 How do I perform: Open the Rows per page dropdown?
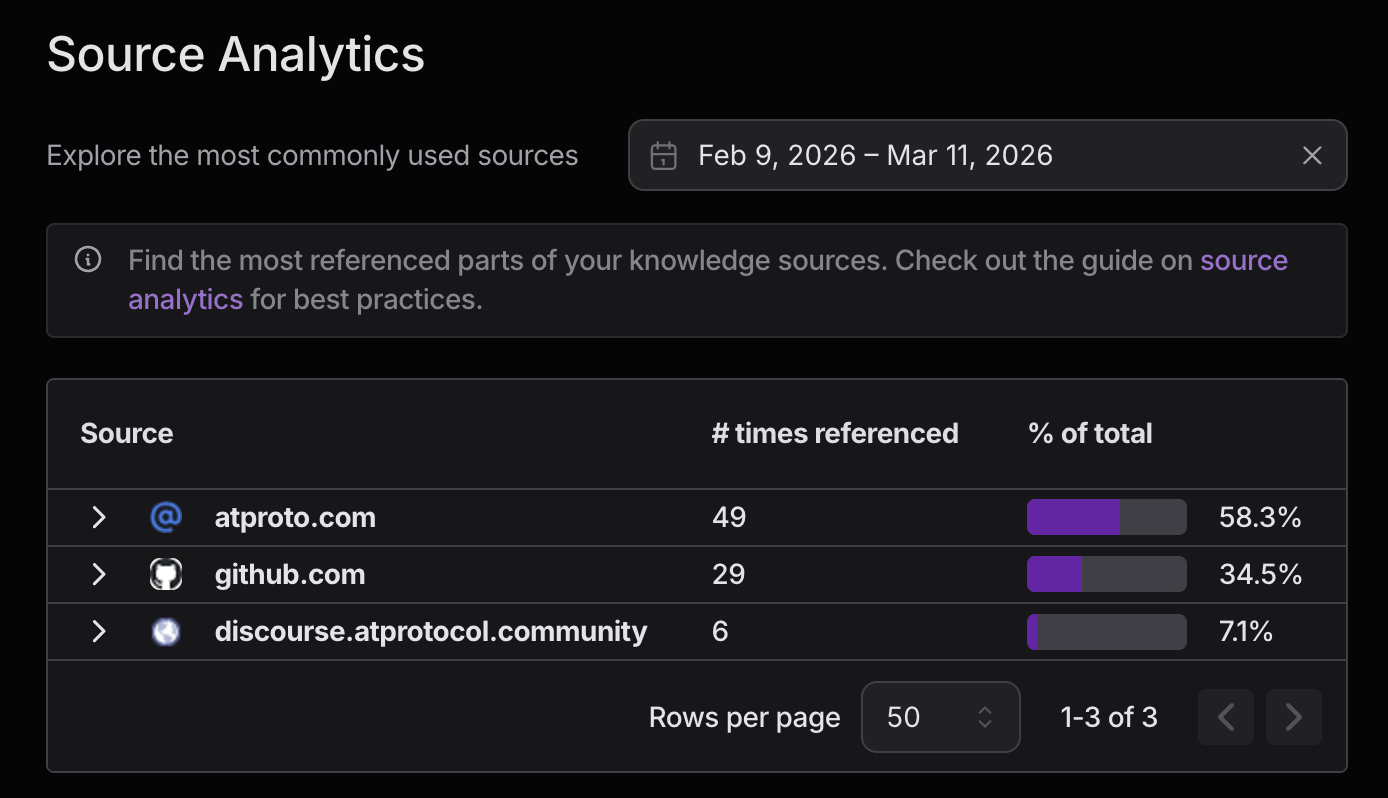(939, 717)
